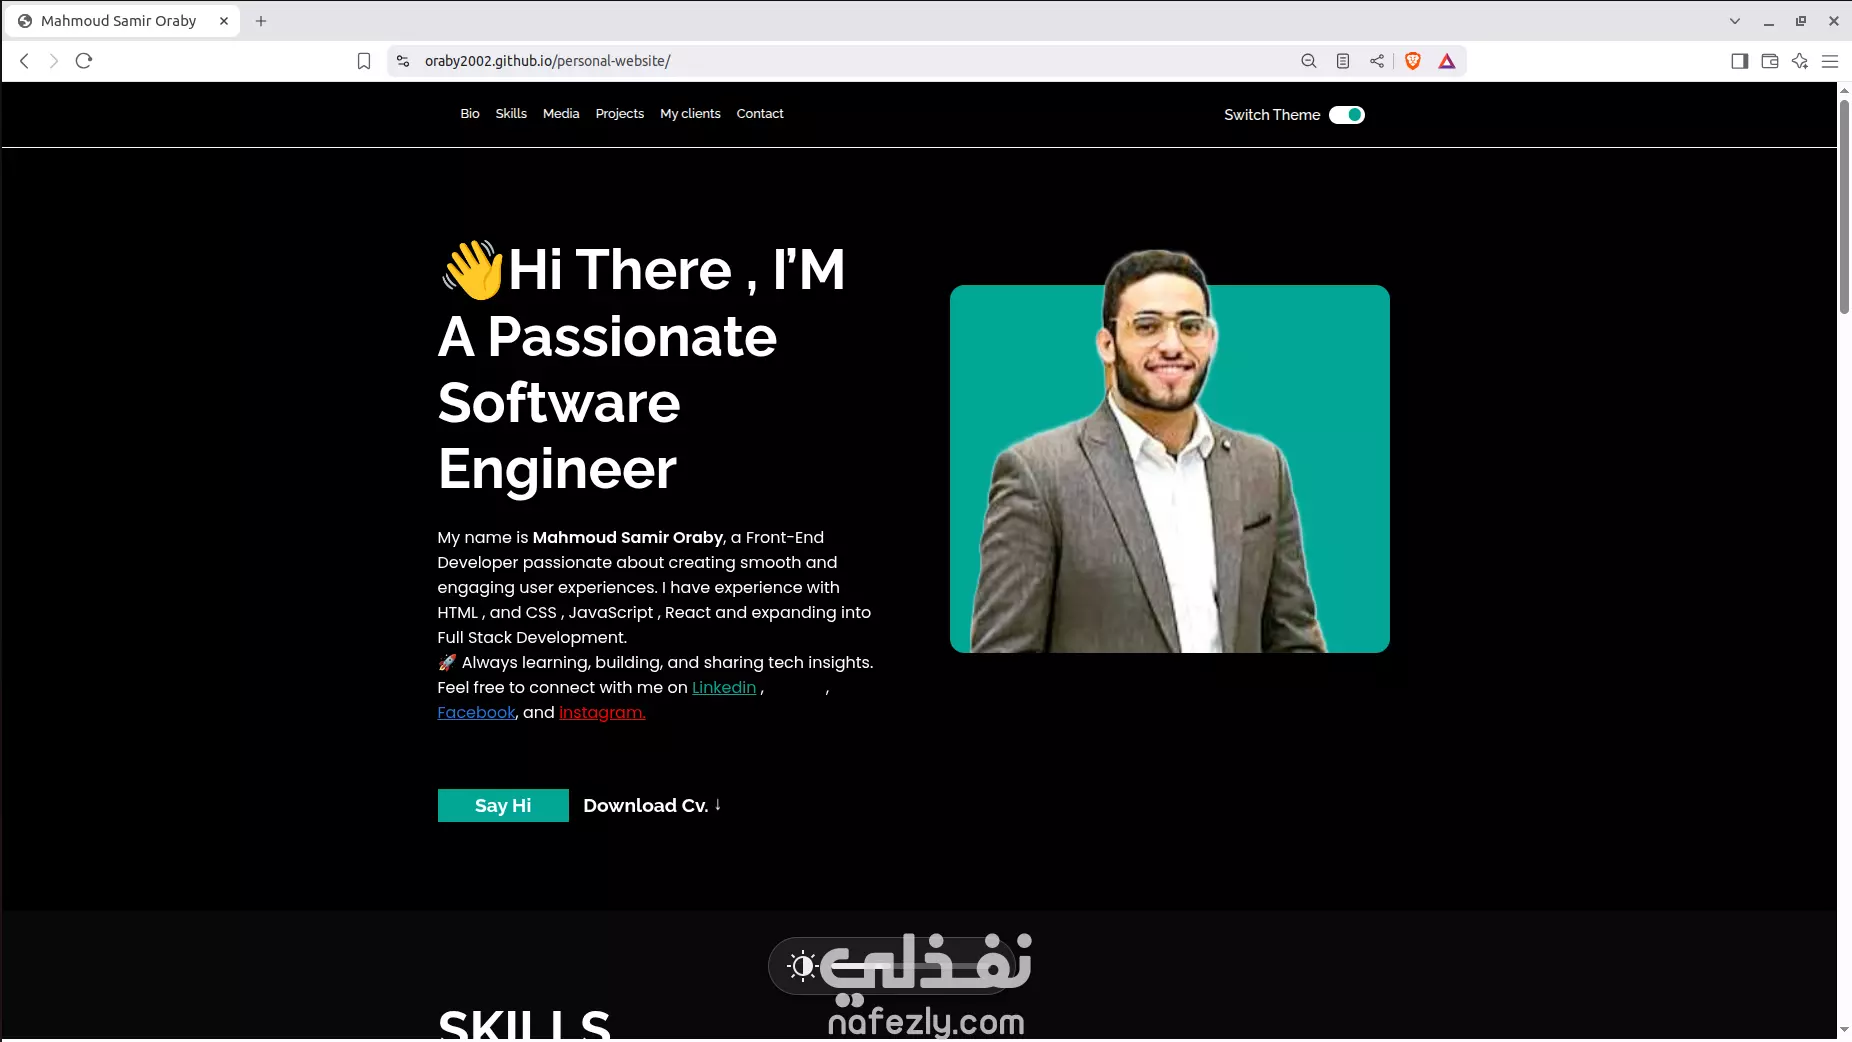1852x1042 pixels.
Task: Click the page vertical scrollbar thumb
Action: pos(1844,207)
